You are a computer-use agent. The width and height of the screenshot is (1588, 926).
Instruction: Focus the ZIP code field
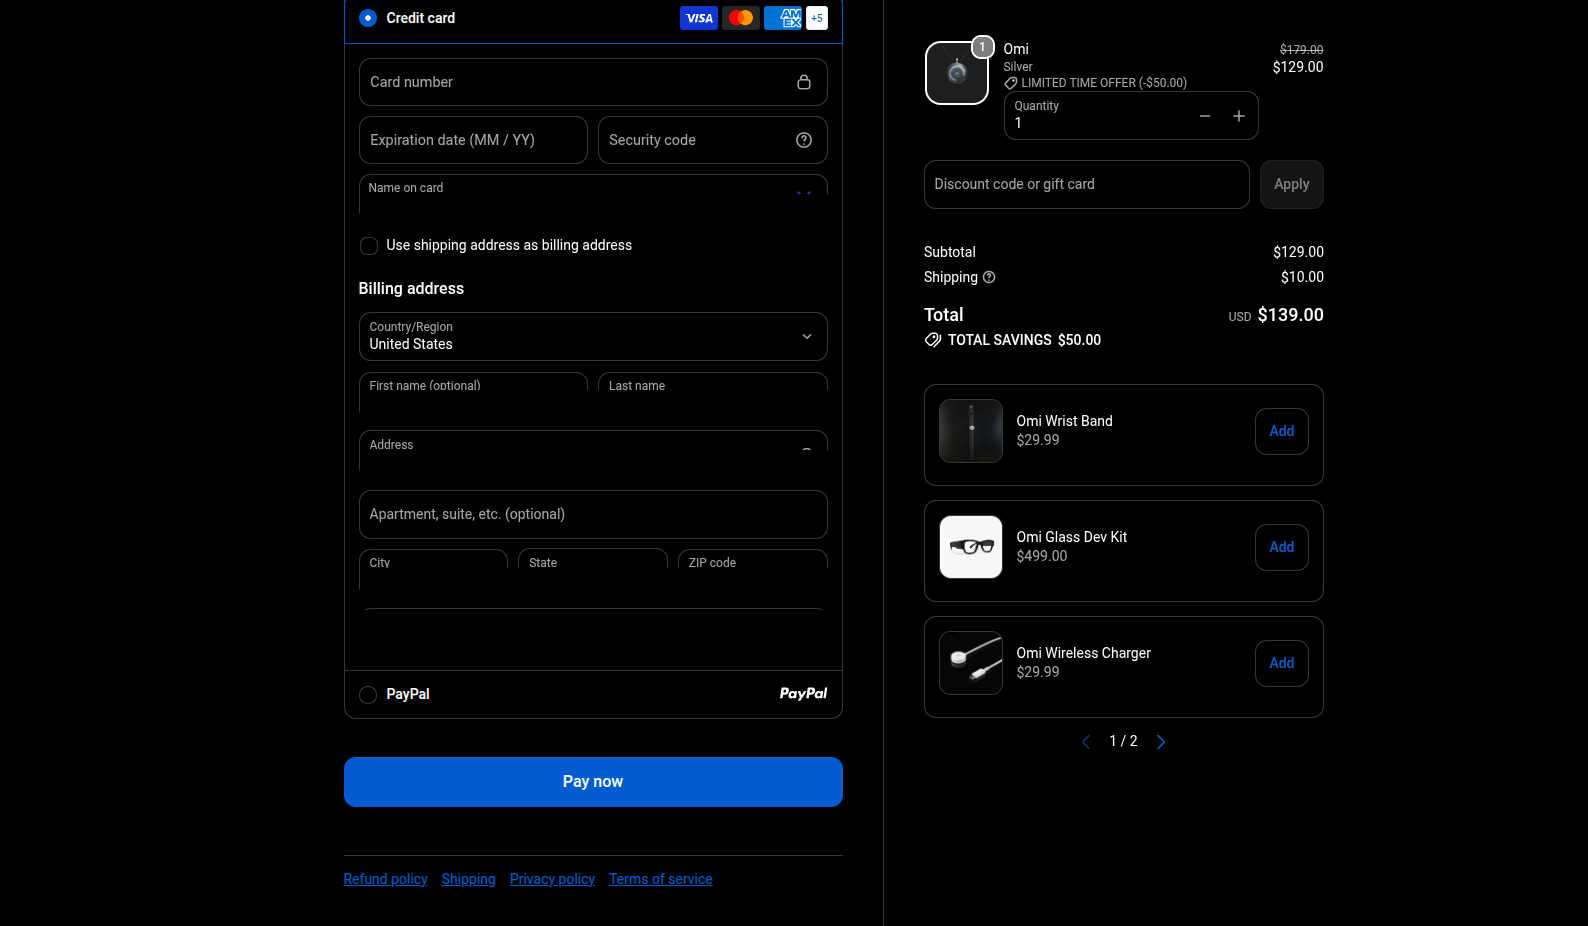(x=753, y=569)
